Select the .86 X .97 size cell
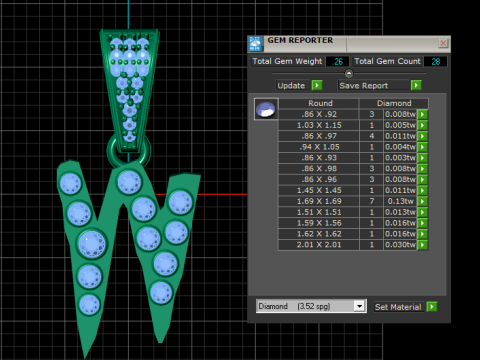 [319, 136]
